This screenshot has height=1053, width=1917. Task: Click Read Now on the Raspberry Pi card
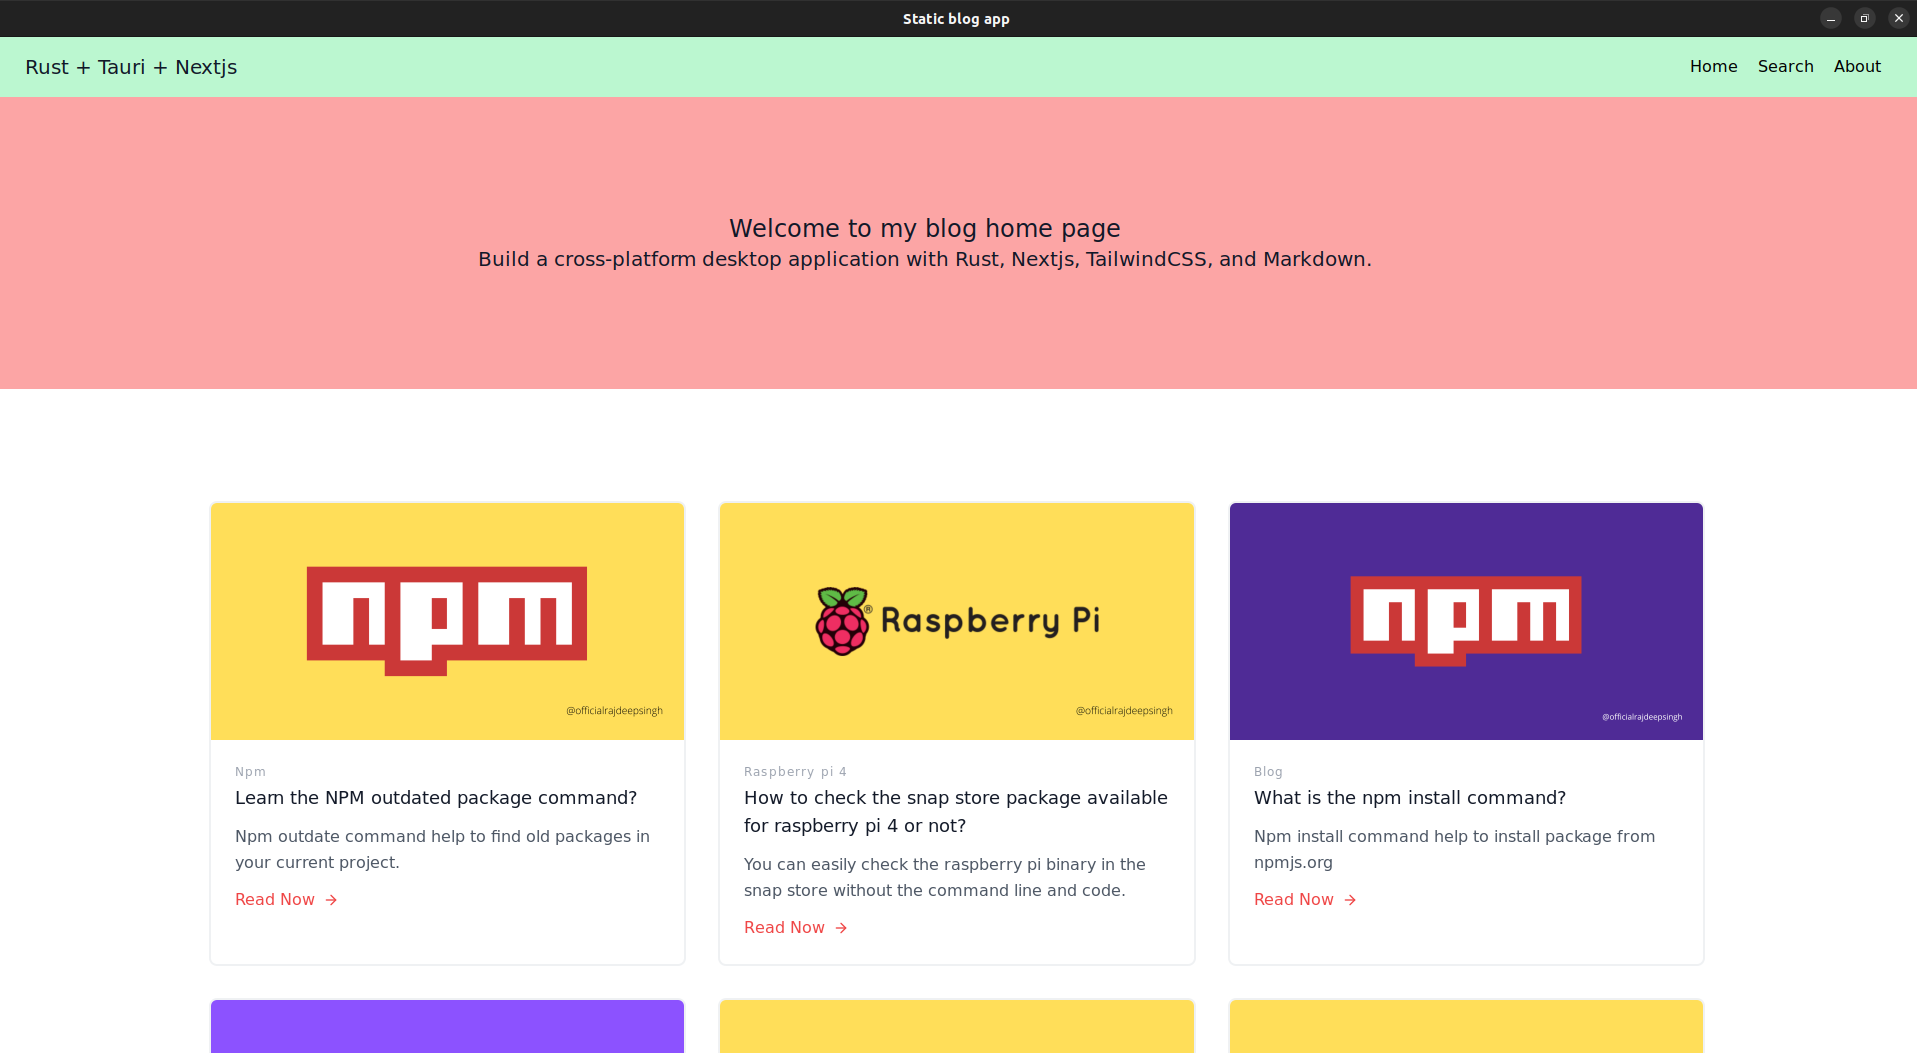click(784, 927)
